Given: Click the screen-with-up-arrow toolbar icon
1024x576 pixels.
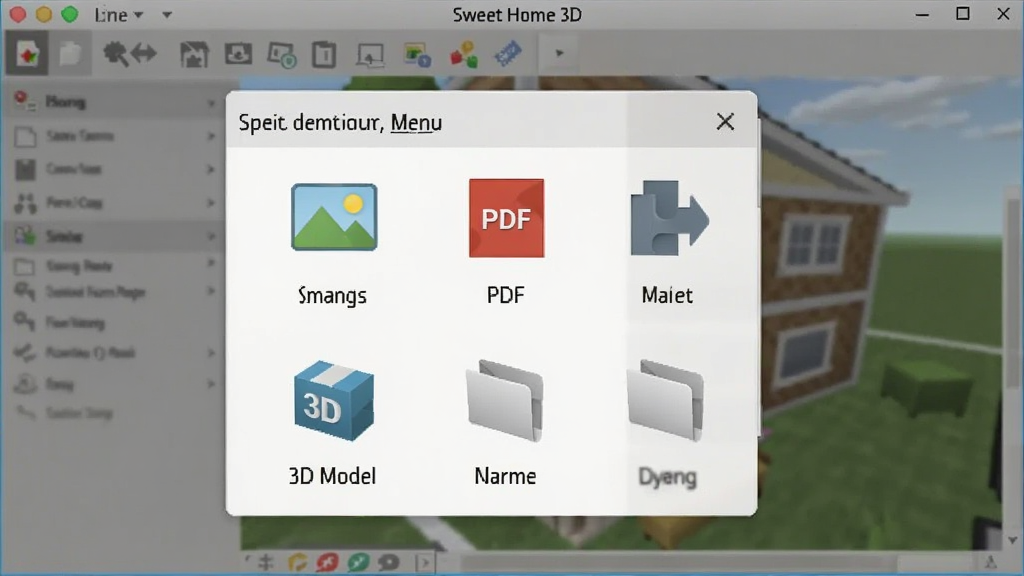Looking at the screenshot, I should (x=370, y=56).
